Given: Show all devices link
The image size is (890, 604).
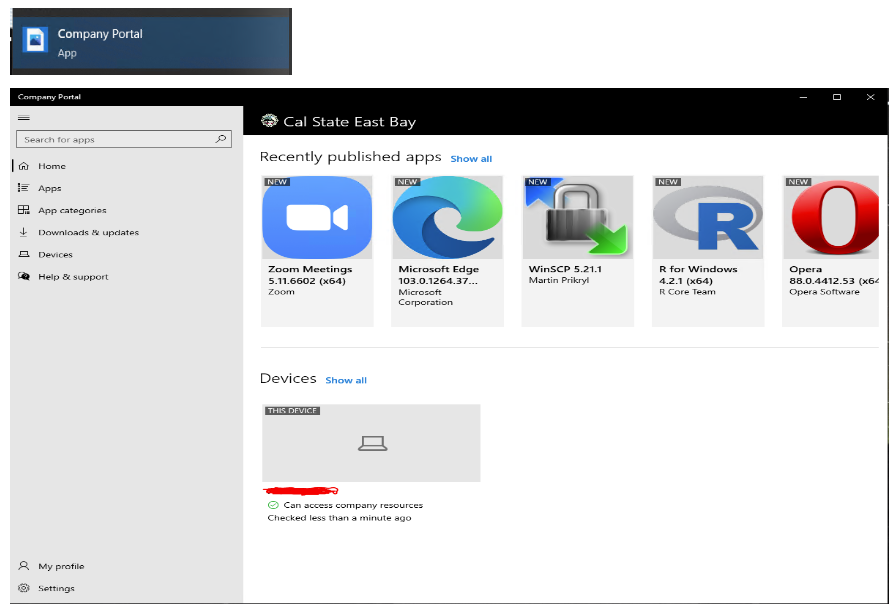Looking at the screenshot, I should pyautogui.click(x=346, y=380).
